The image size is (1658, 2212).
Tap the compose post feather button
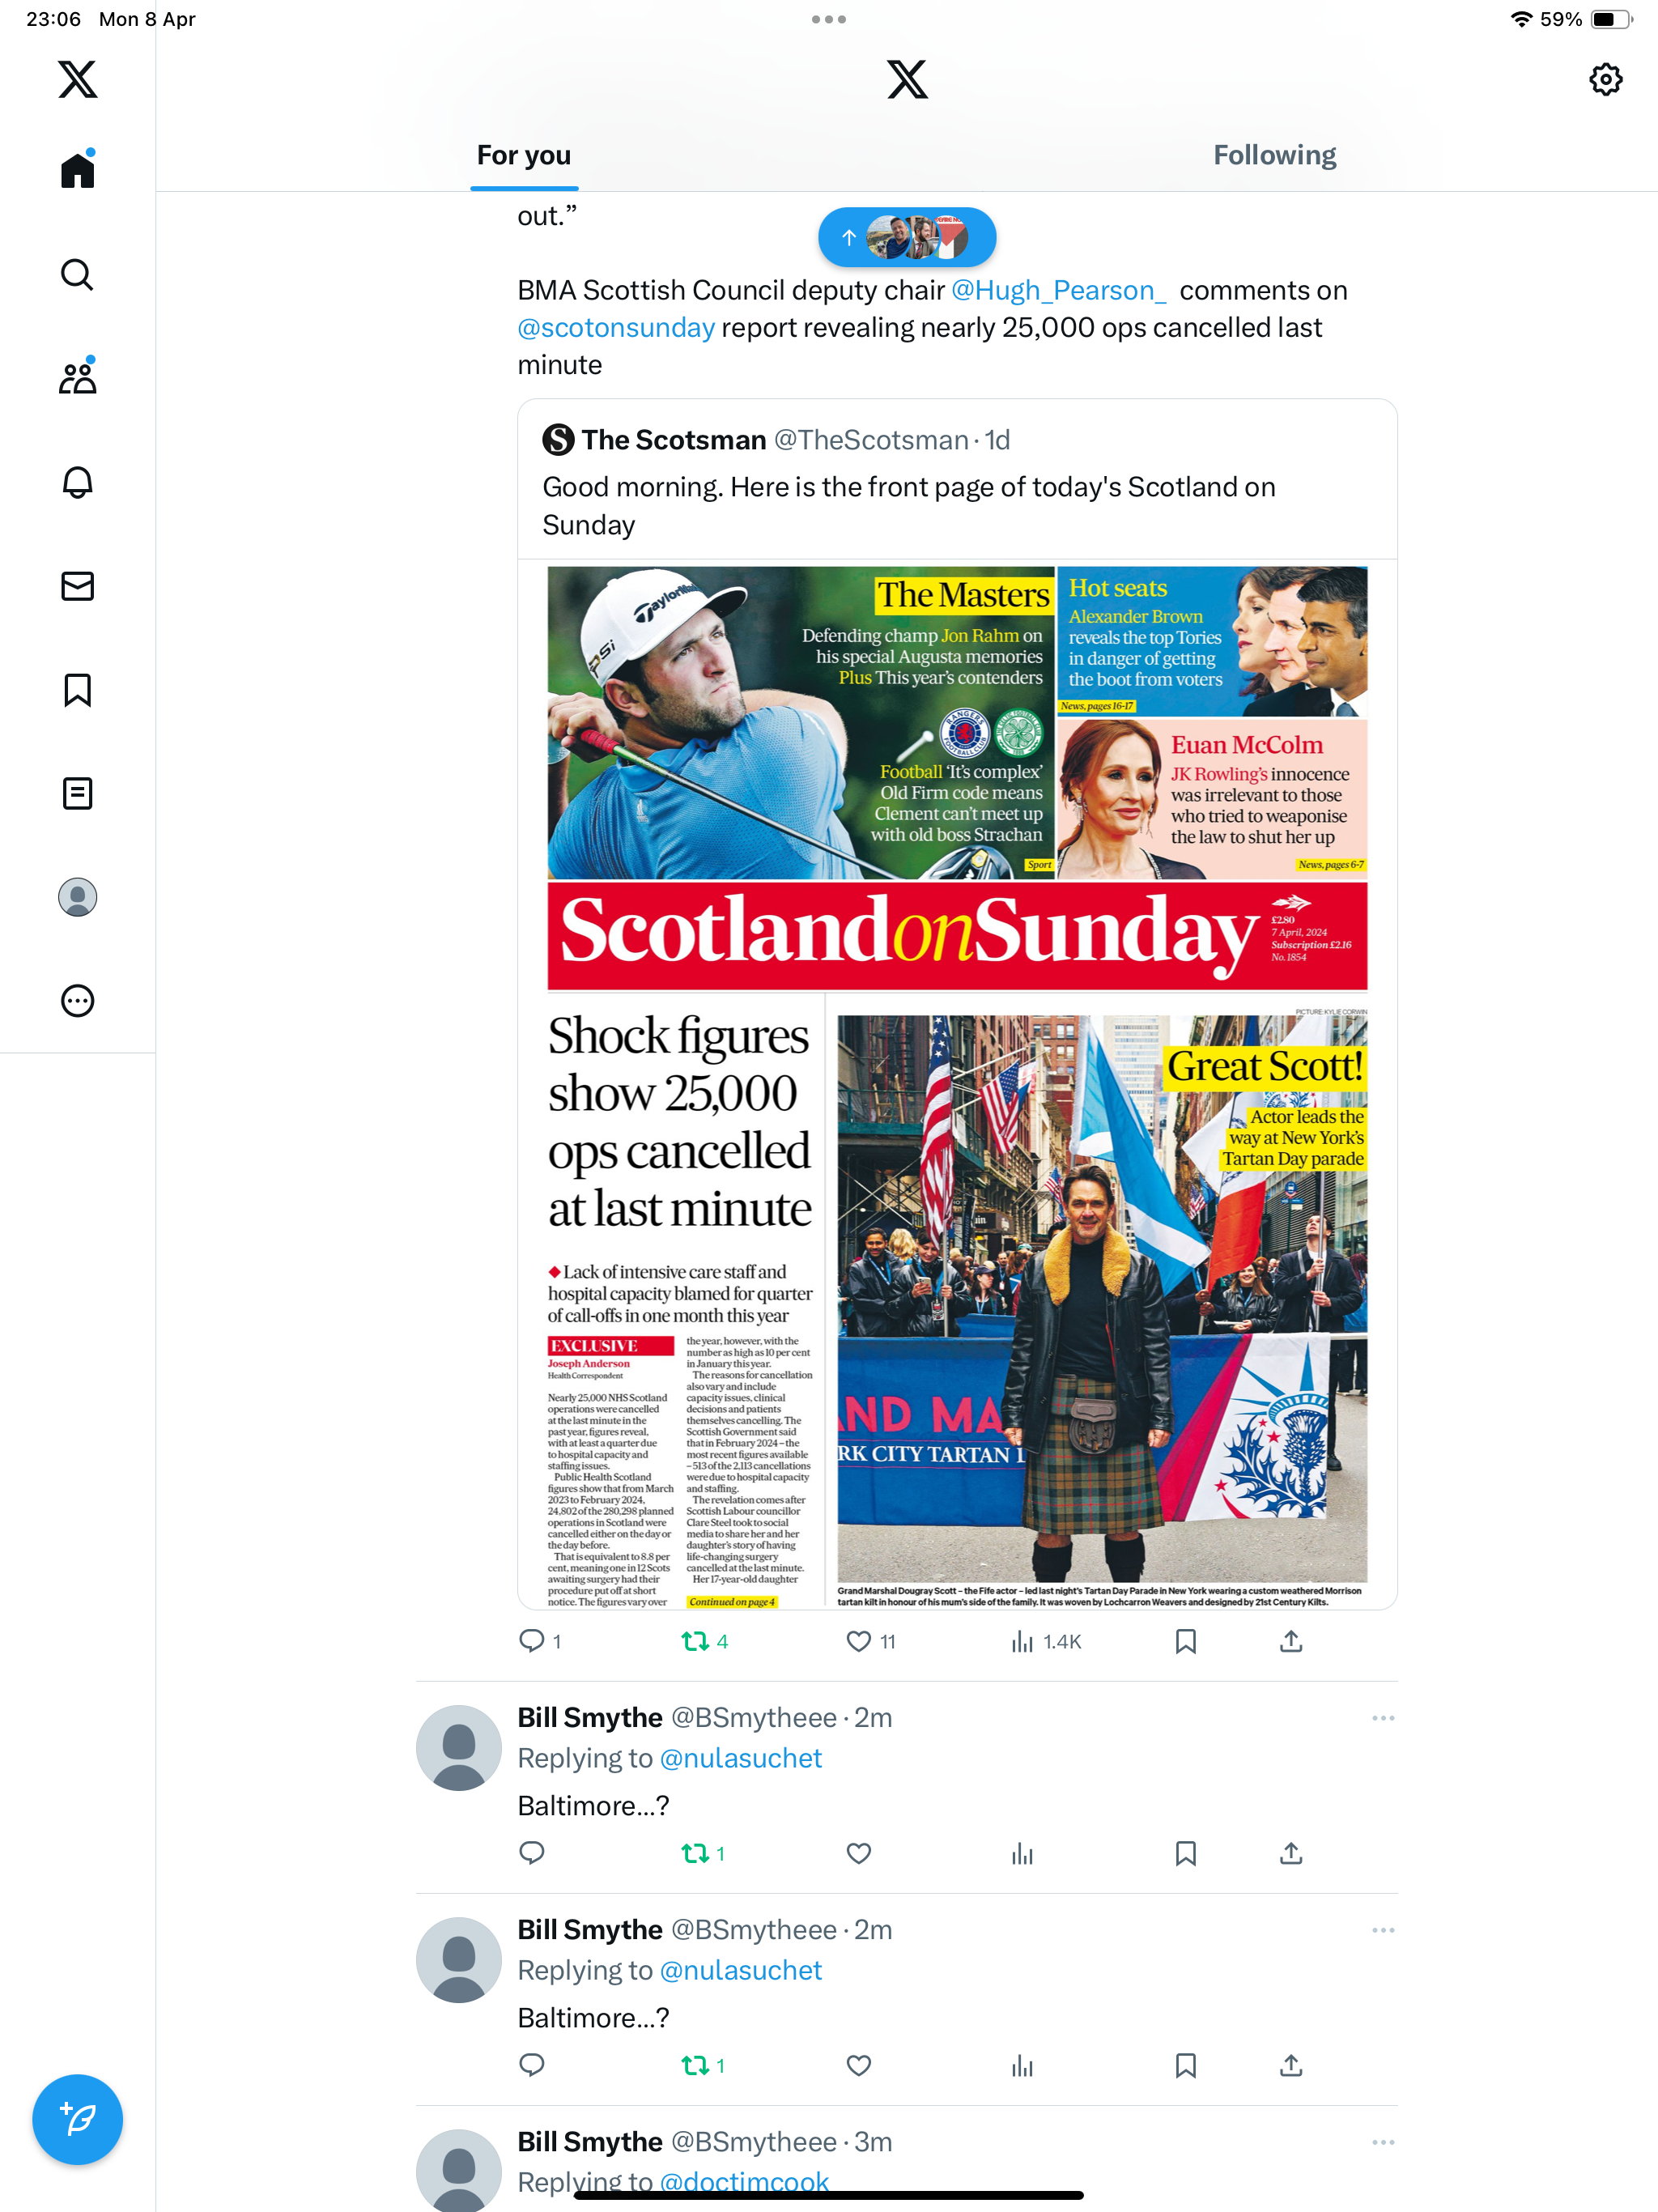tap(77, 2119)
